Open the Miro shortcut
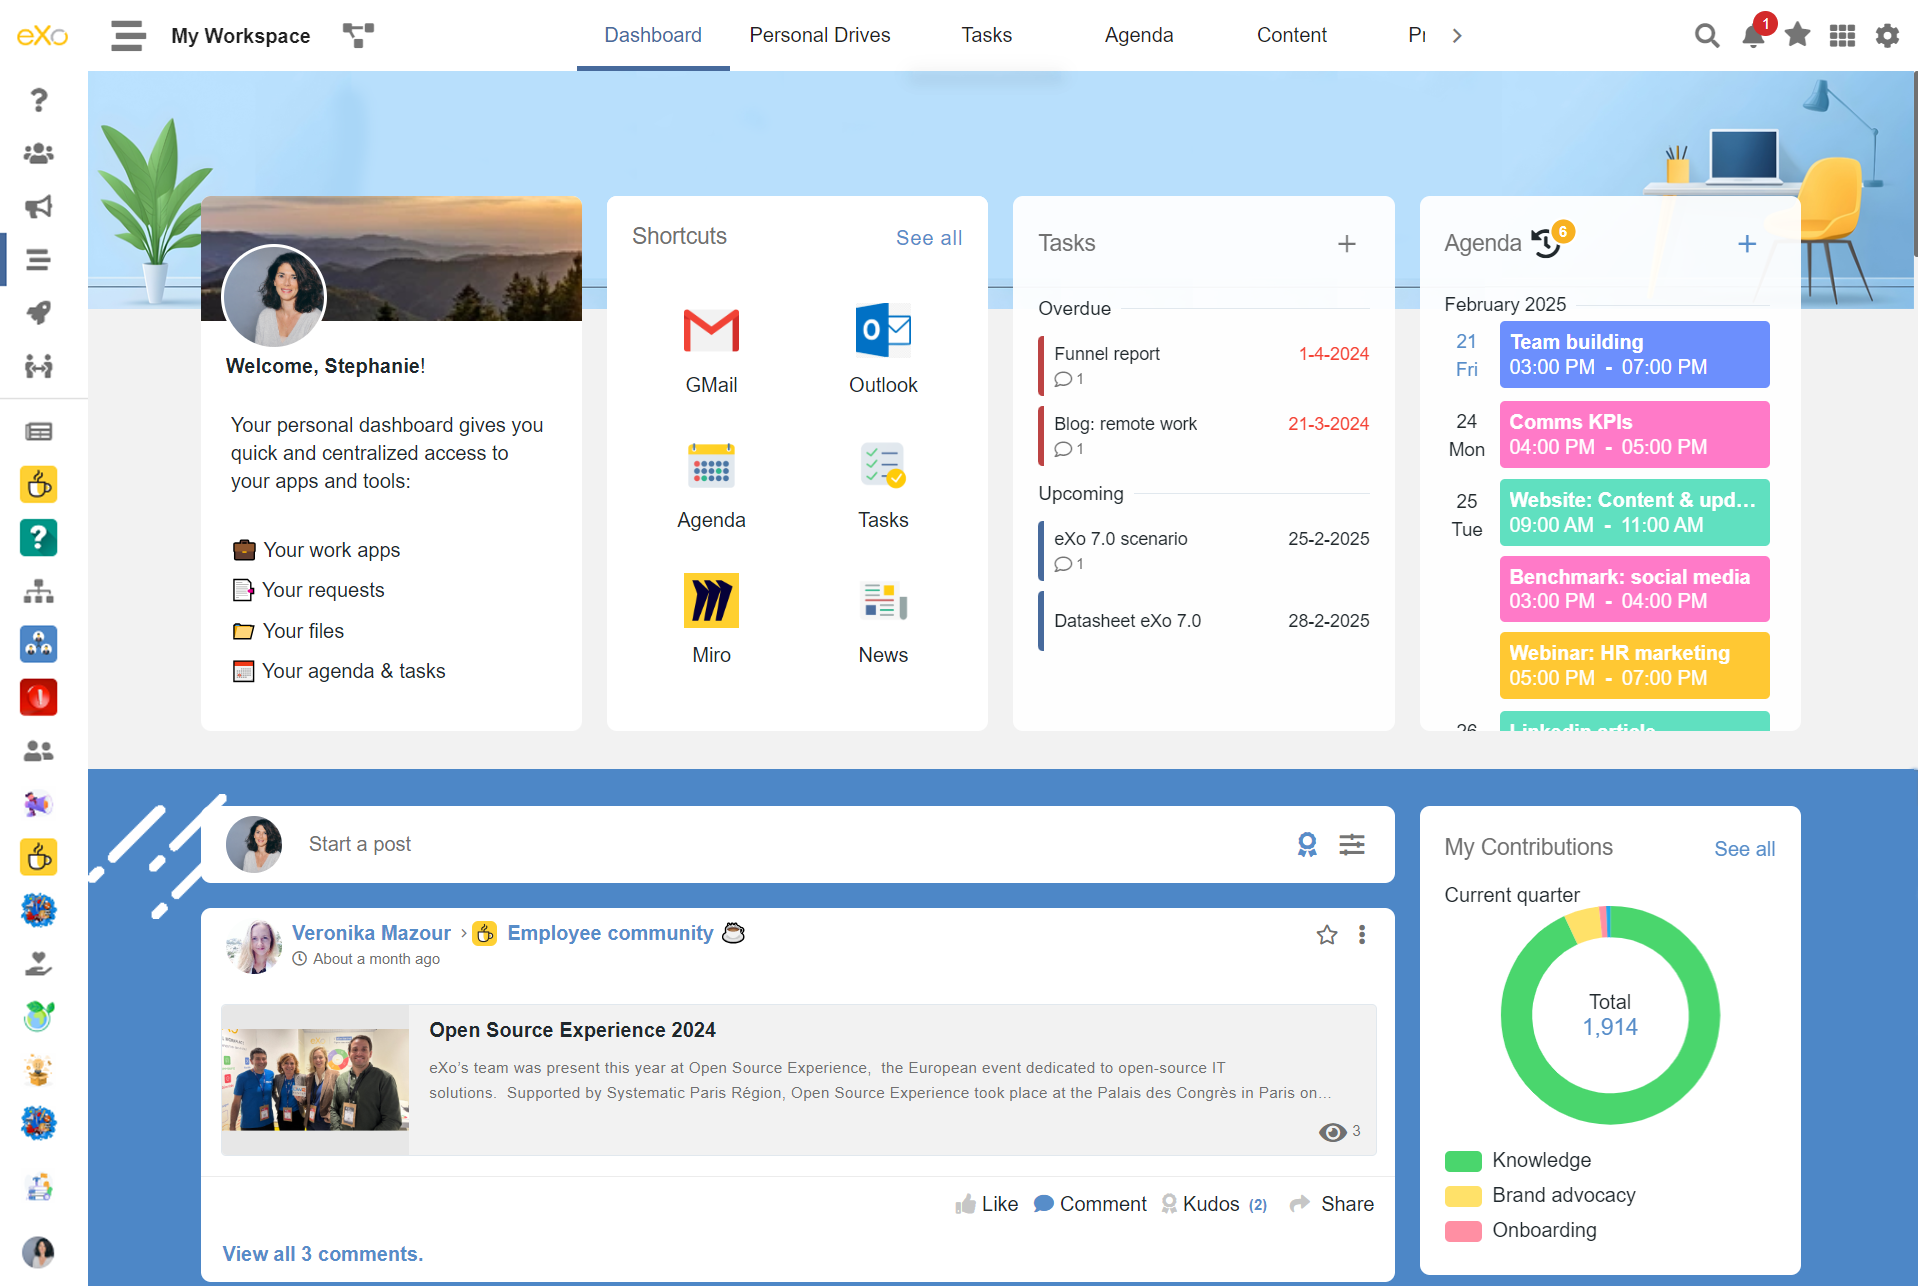Image resolution: width=1918 pixels, height=1286 pixels. (x=711, y=601)
